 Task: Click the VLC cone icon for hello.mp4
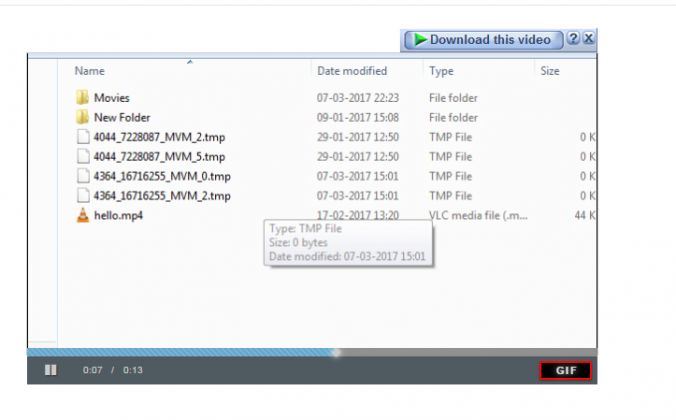pyautogui.click(x=83, y=216)
